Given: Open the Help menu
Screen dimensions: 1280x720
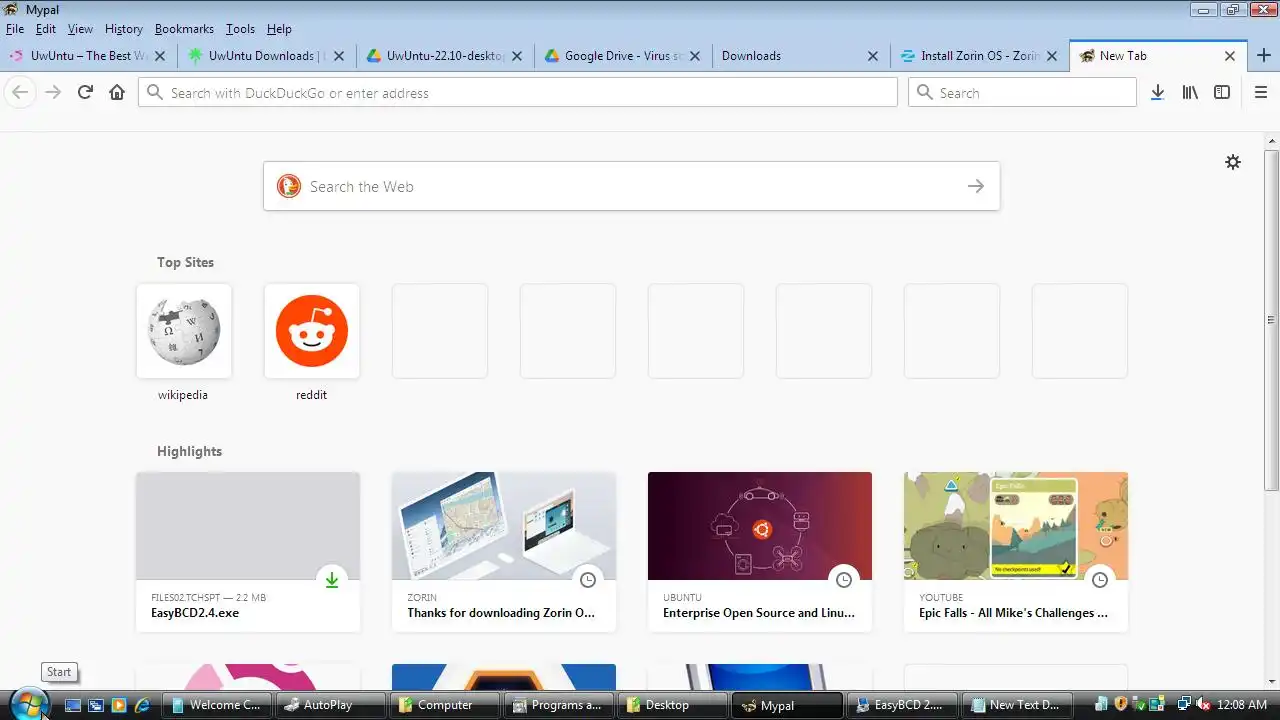Looking at the screenshot, I should coord(279,29).
